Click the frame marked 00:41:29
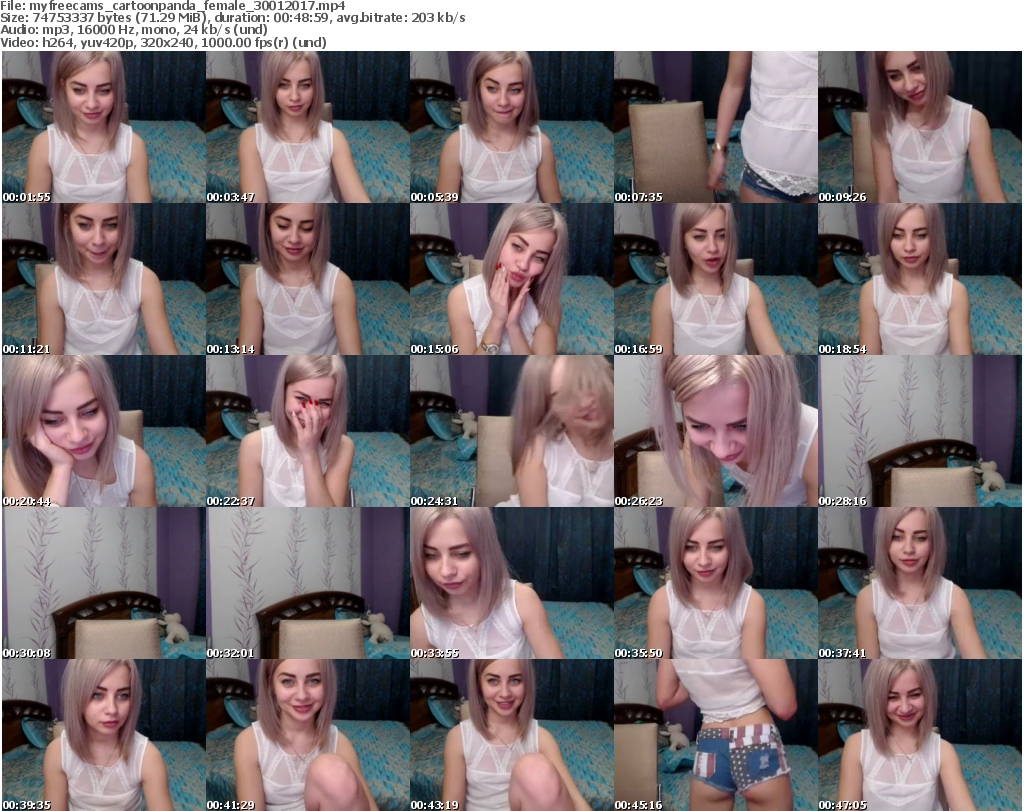The width and height of the screenshot is (1024, 811). pos(307,735)
